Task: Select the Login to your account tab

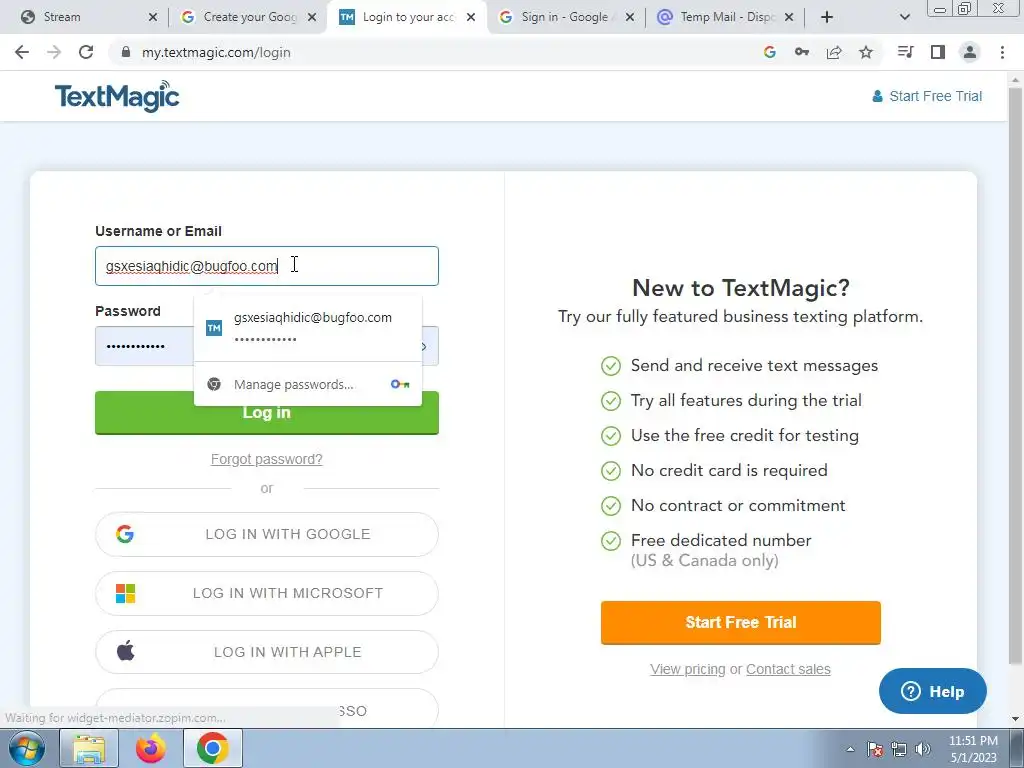Action: point(407,17)
